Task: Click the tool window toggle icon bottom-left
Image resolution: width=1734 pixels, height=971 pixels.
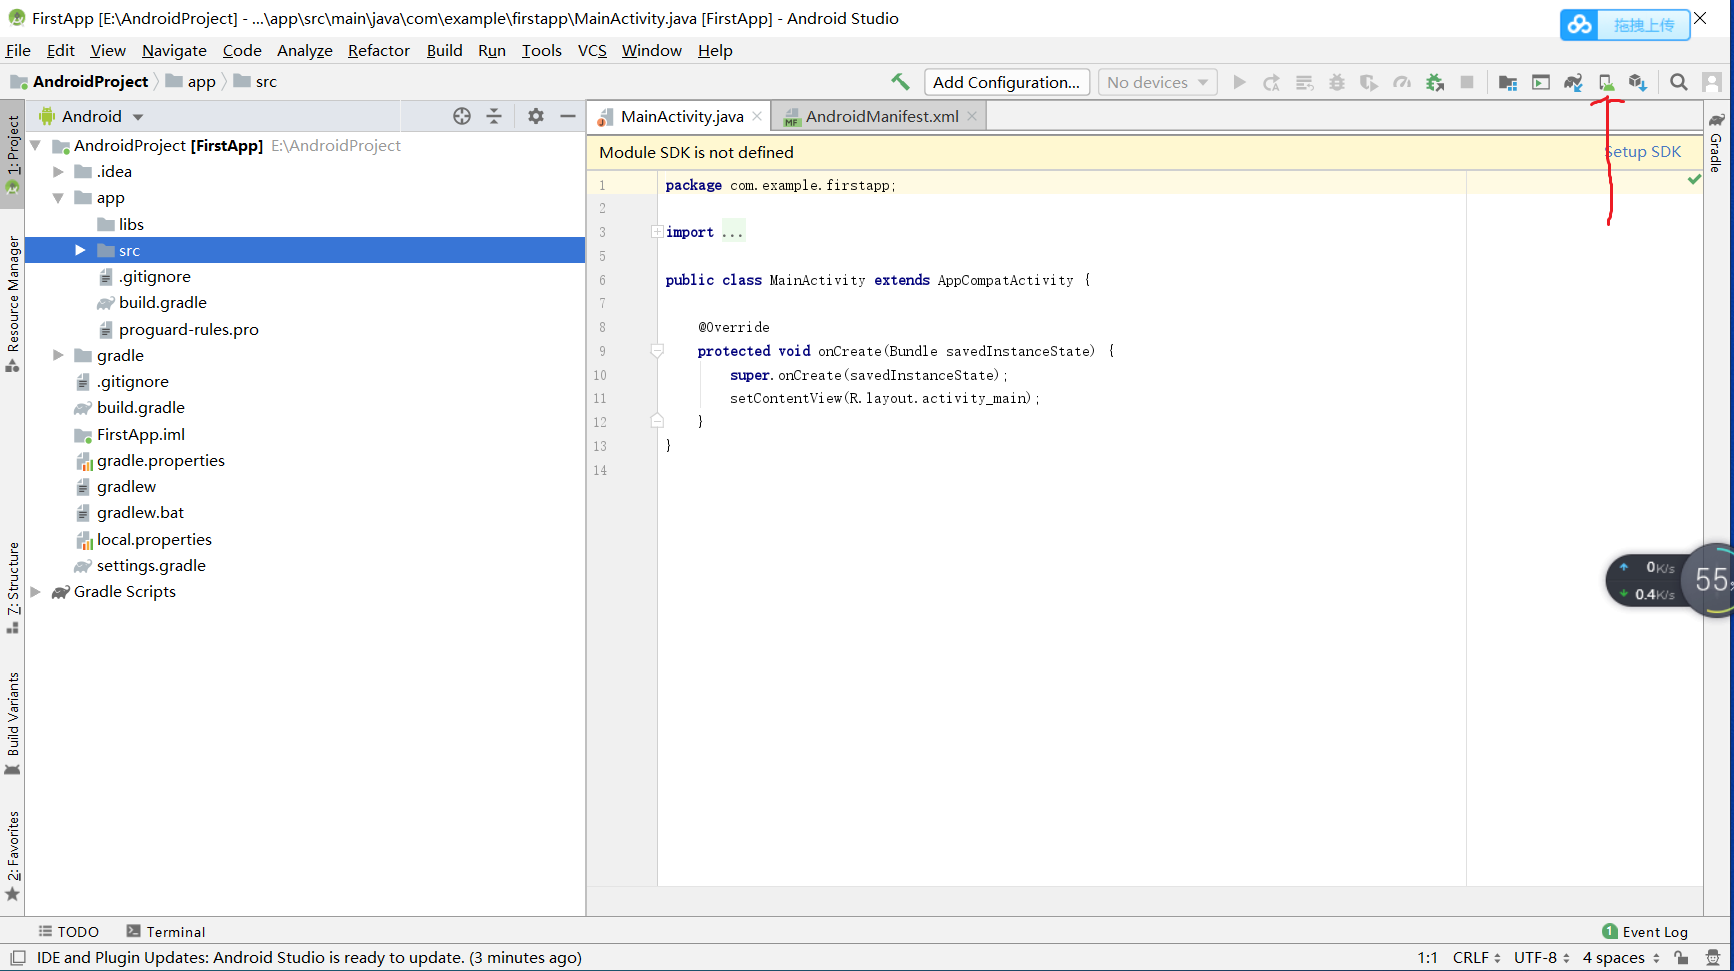Action: click(x=17, y=958)
